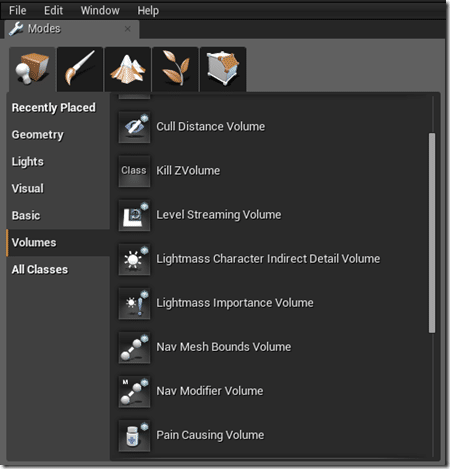Close the Modes tab

128,29
